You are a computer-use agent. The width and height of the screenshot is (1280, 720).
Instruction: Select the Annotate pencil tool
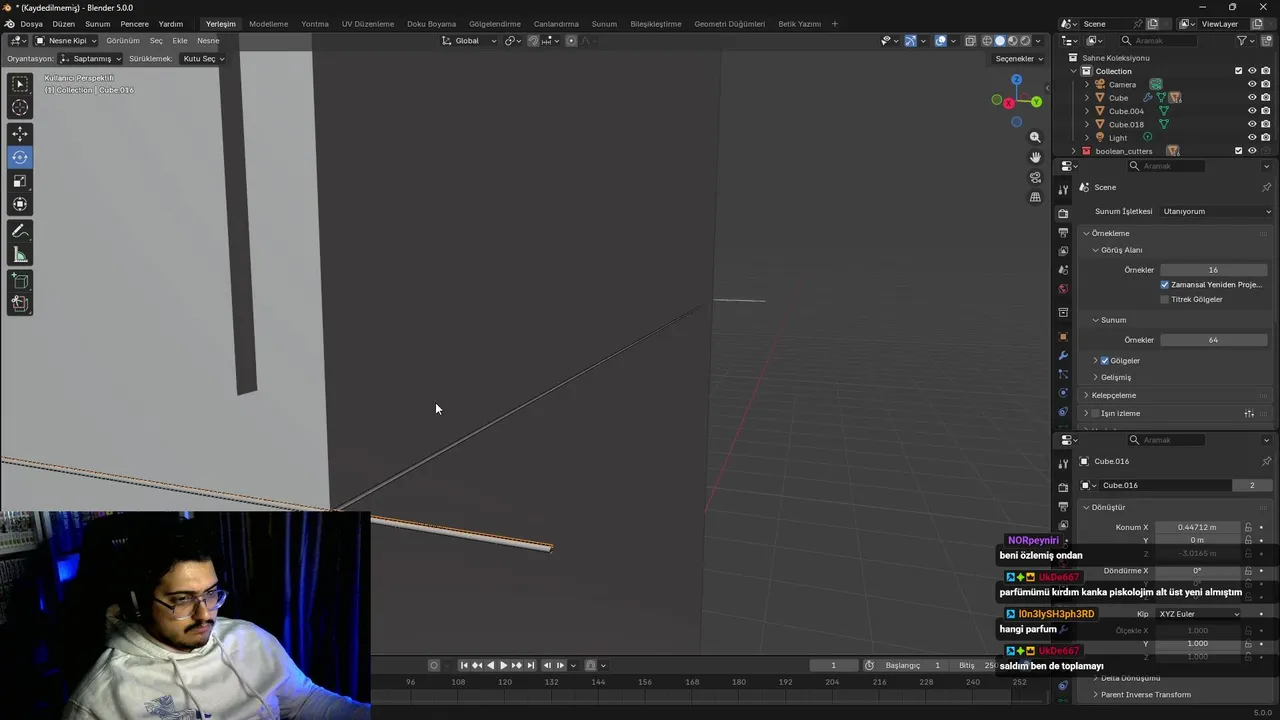click(x=20, y=231)
